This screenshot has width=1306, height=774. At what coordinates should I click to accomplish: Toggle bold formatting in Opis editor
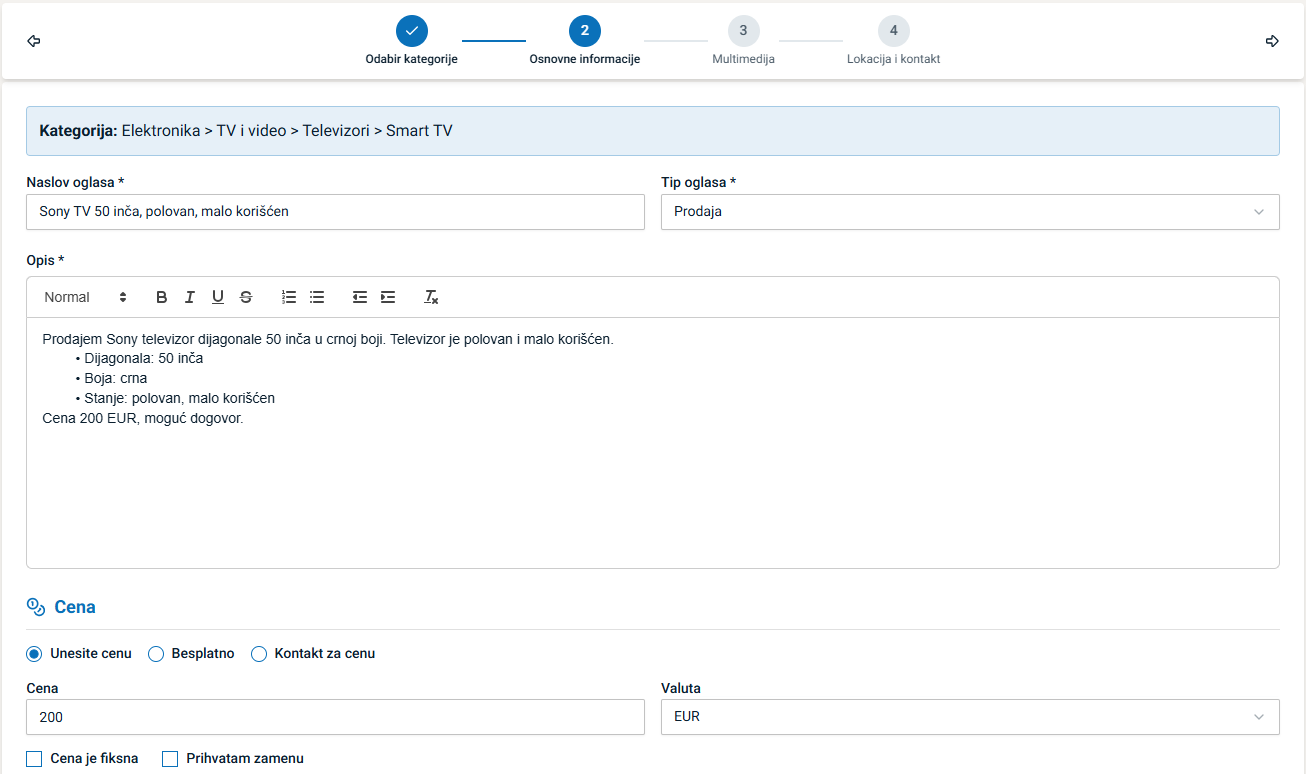coord(161,297)
